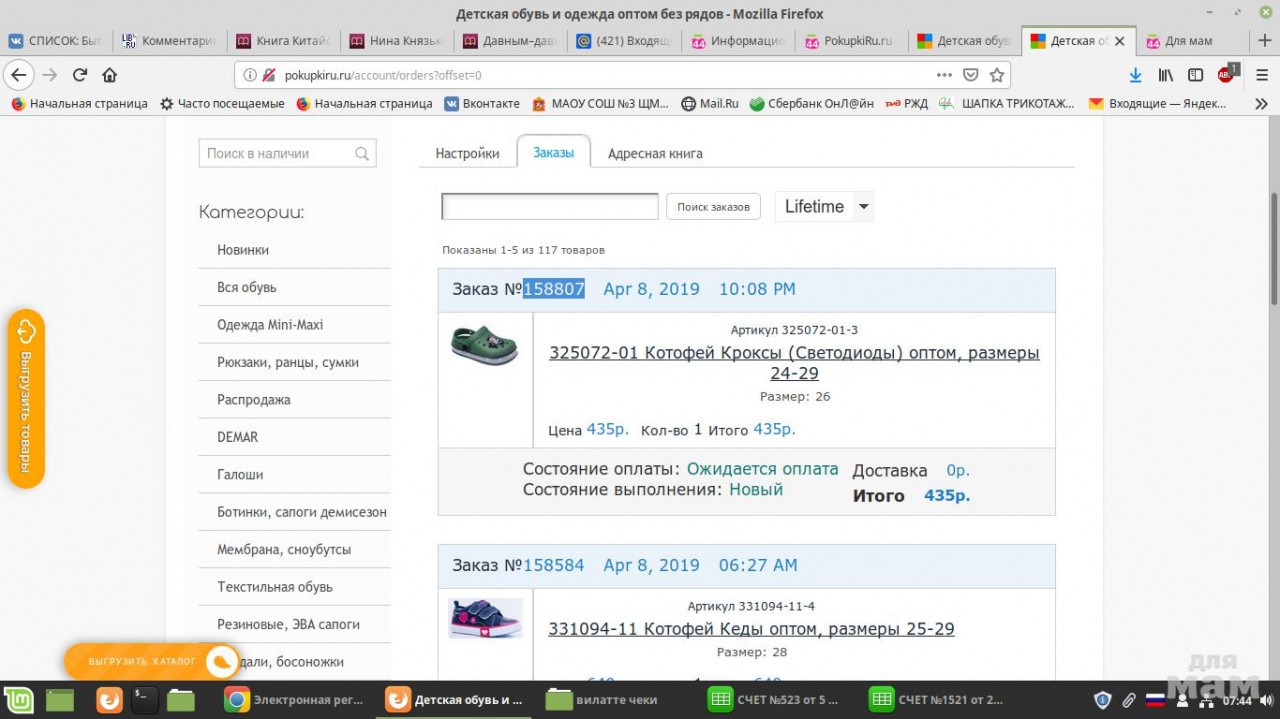Select the Распродажа category
Viewport: 1280px width, 719px height.
(254, 400)
